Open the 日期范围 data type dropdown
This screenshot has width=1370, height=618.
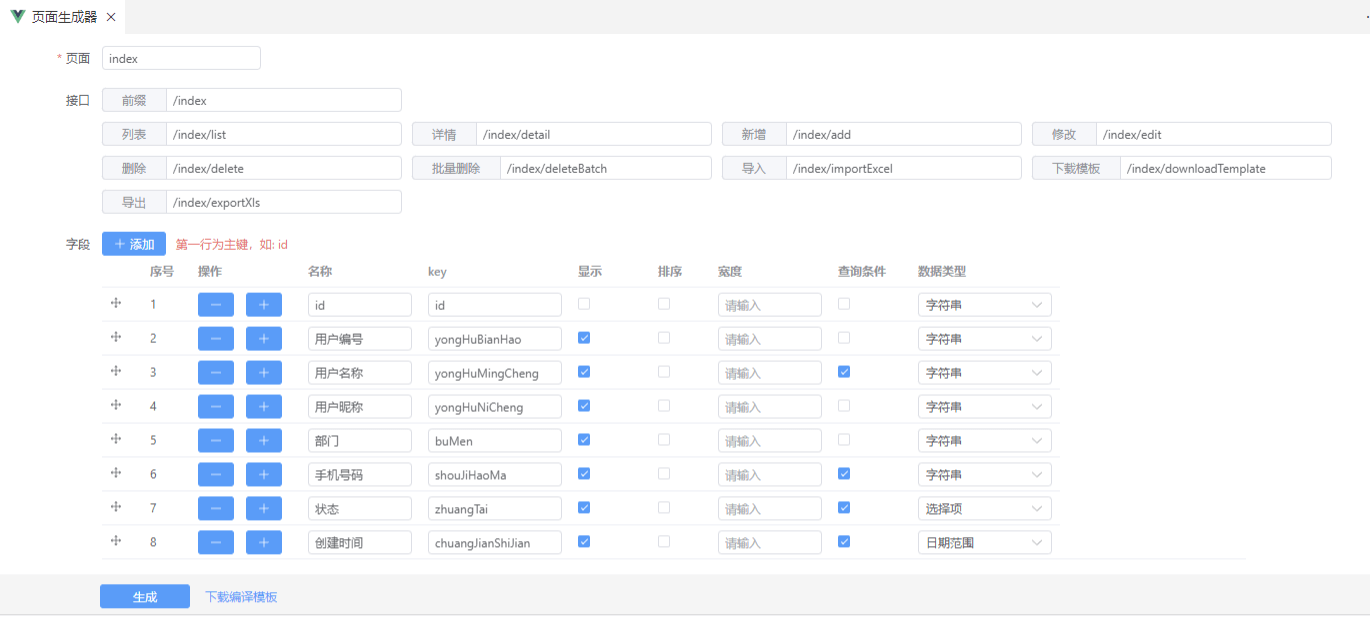click(x=984, y=543)
